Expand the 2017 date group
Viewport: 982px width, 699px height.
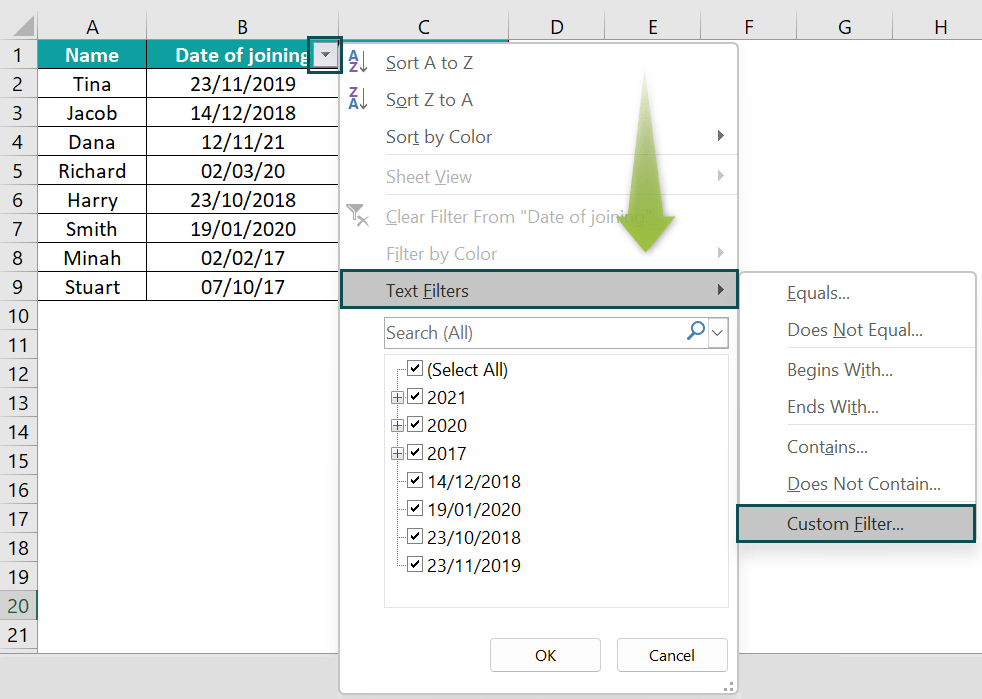tap(397, 453)
